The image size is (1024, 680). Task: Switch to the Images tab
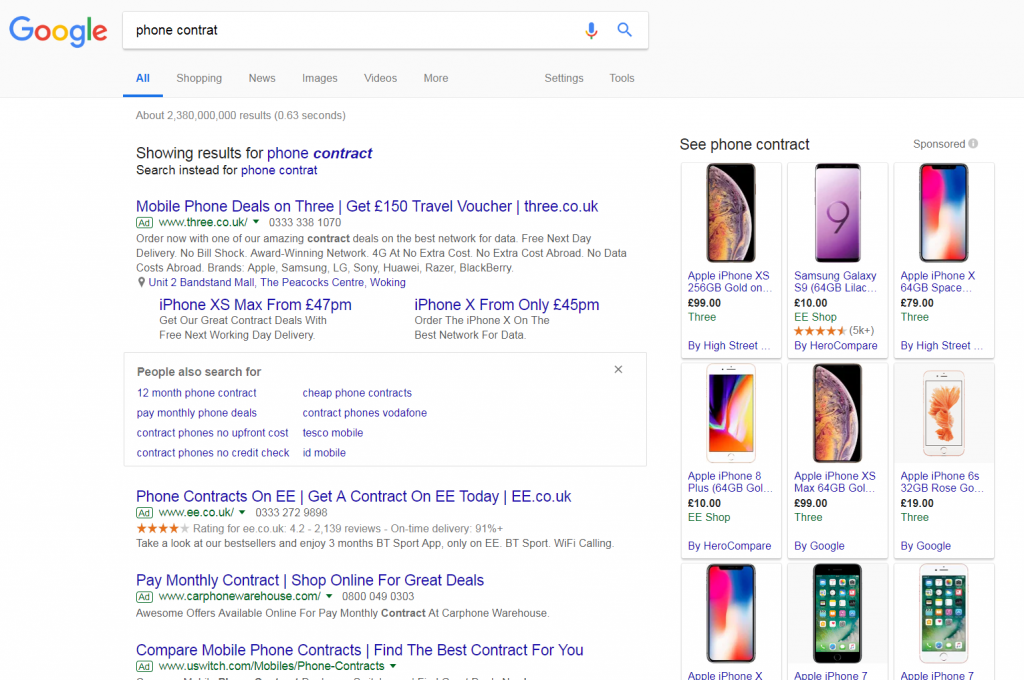319,78
